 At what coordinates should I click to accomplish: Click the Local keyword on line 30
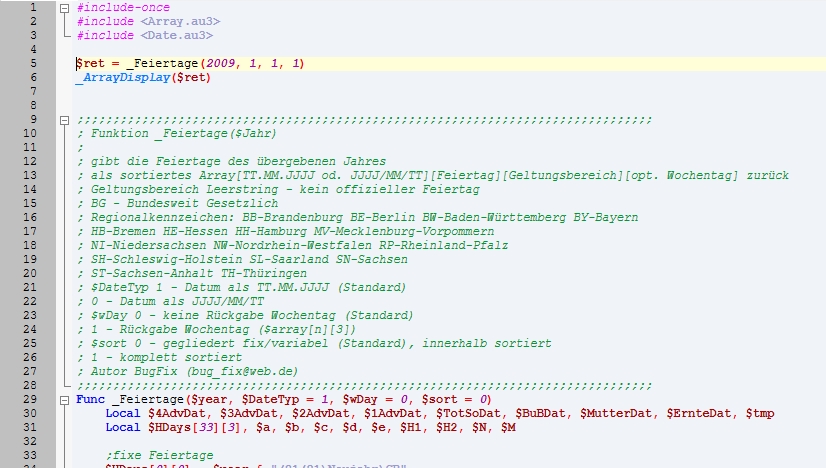point(123,413)
